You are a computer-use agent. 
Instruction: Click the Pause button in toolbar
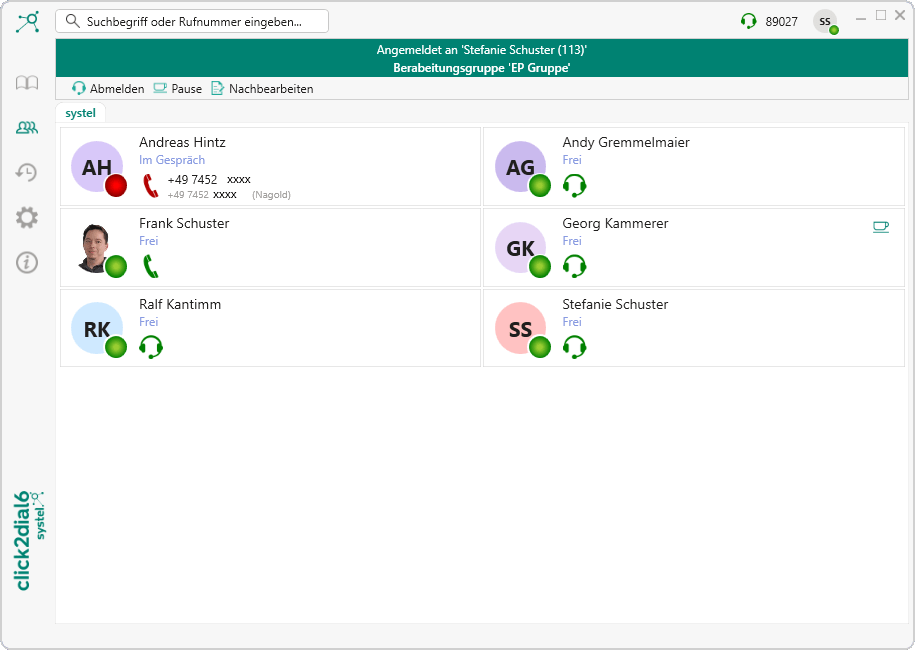click(177, 89)
